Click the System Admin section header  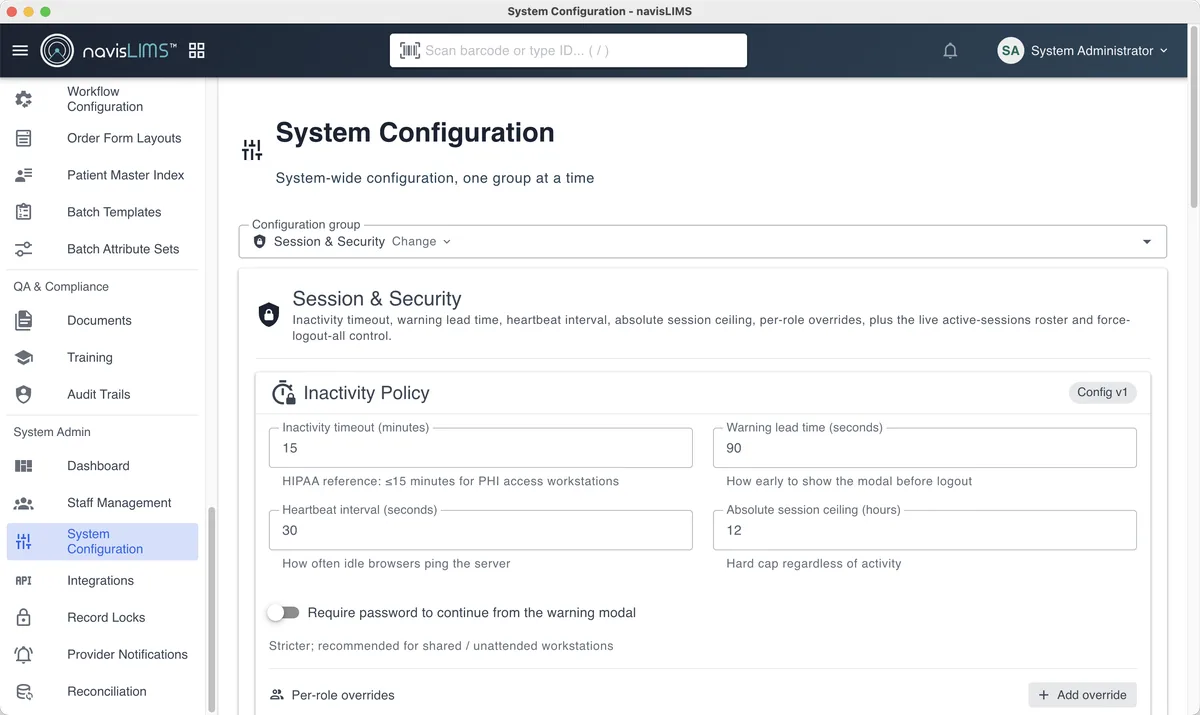click(52, 432)
